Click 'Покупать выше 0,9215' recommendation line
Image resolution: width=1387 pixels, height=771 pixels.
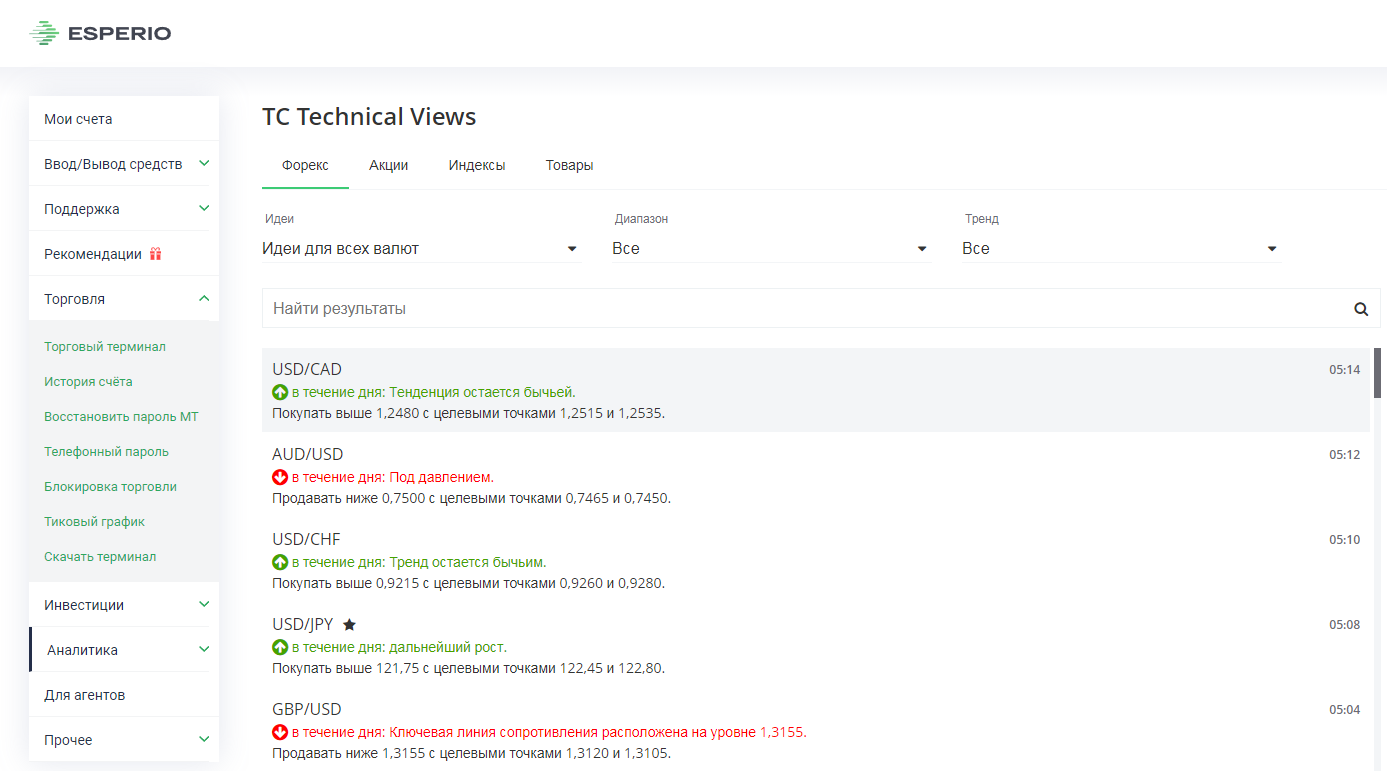point(468,583)
